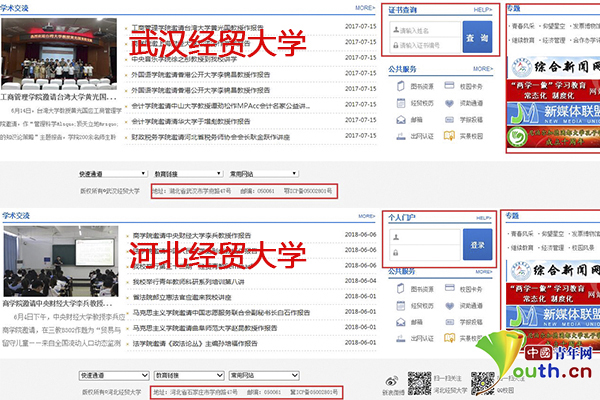Open MORE link of 公共服务 under 个人门户
Image resolution: width=600 pixels, height=400 pixels.
(484, 271)
